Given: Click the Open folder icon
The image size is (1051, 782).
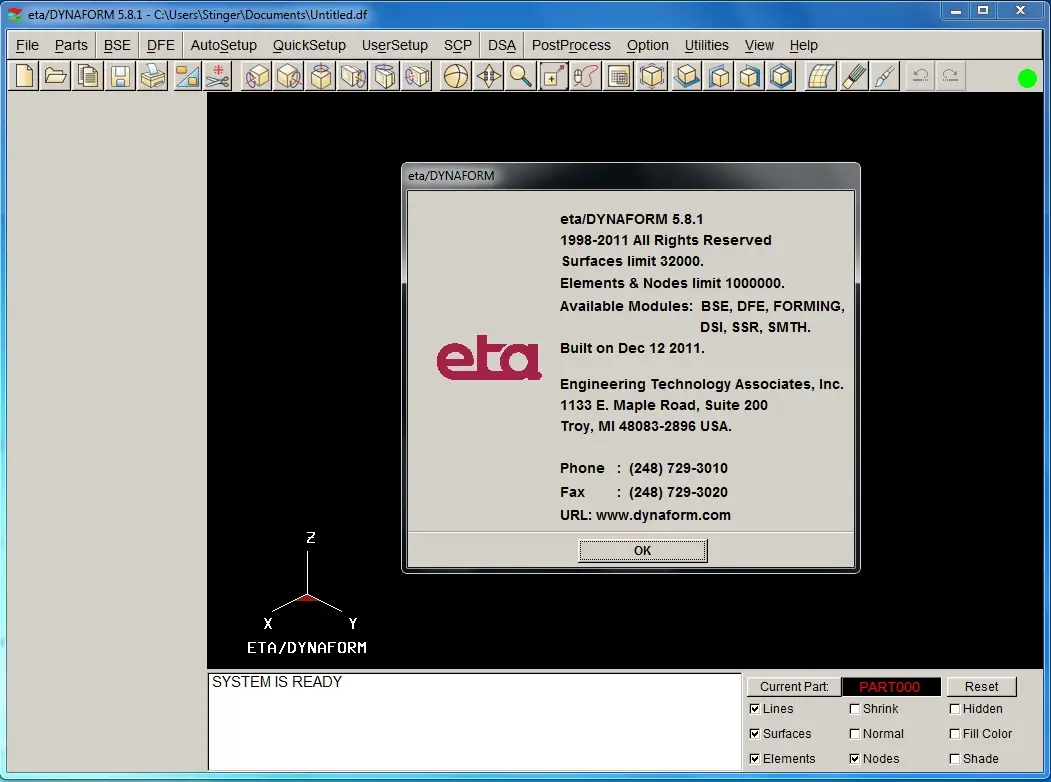Looking at the screenshot, I should (x=56, y=76).
